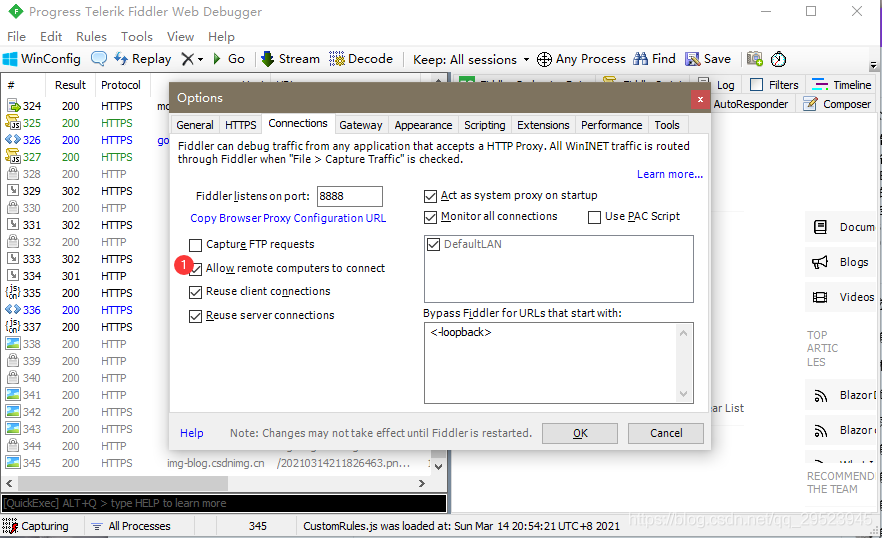Sort sessions by Protocol column header
This screenshot has height=538, width=882.
pyautogui.click(x=121, y=85)
